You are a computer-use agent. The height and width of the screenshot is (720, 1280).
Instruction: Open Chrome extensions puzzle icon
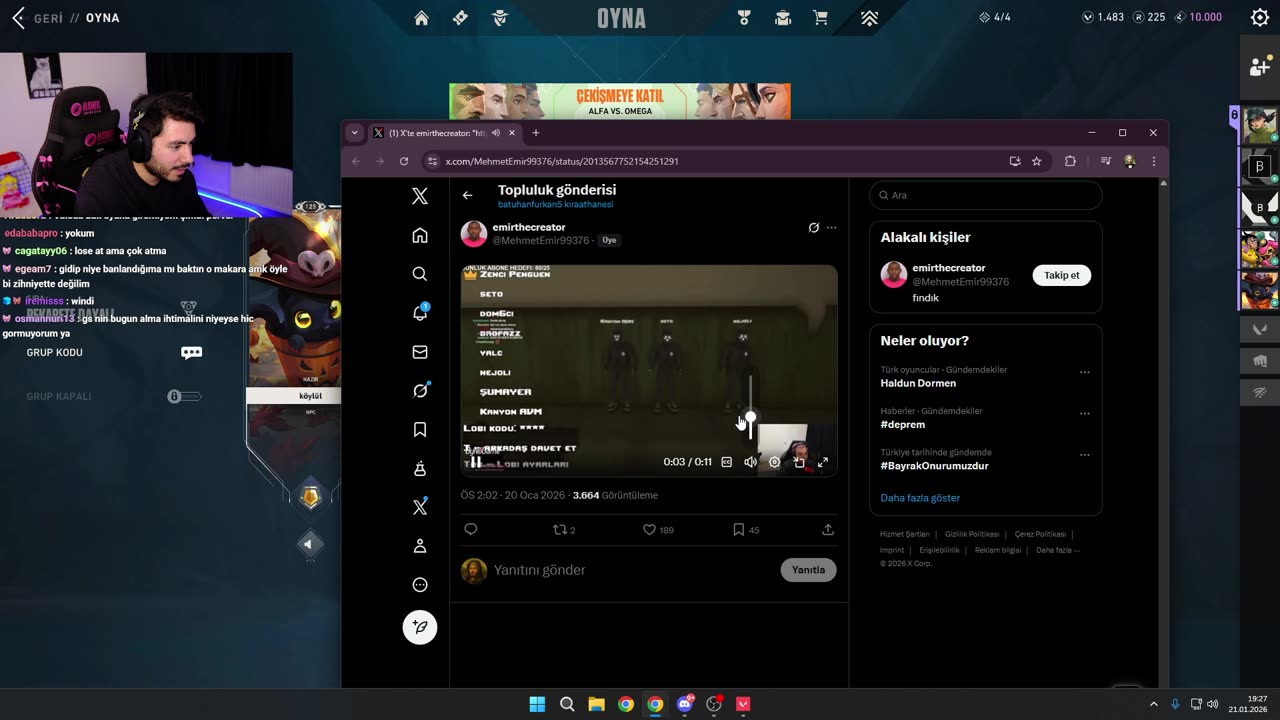pyautogui.click(x=1070, y=161)
